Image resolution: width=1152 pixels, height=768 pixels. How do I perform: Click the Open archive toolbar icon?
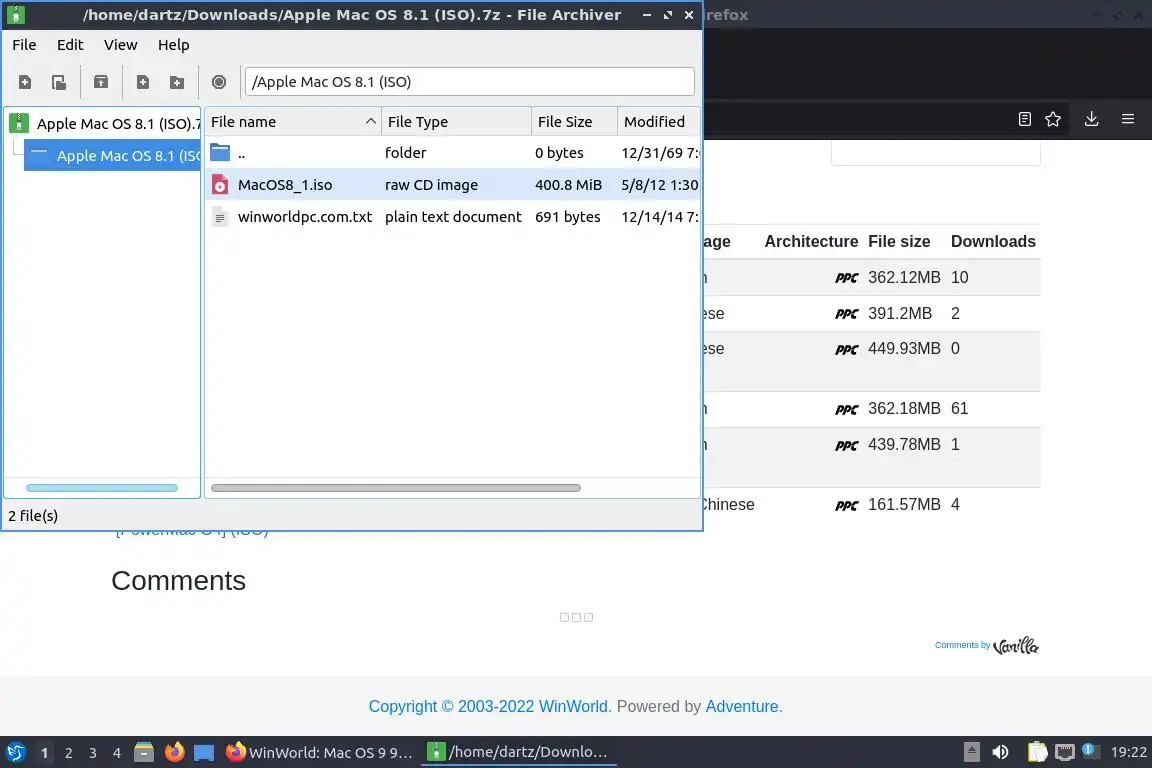[59, 82]
